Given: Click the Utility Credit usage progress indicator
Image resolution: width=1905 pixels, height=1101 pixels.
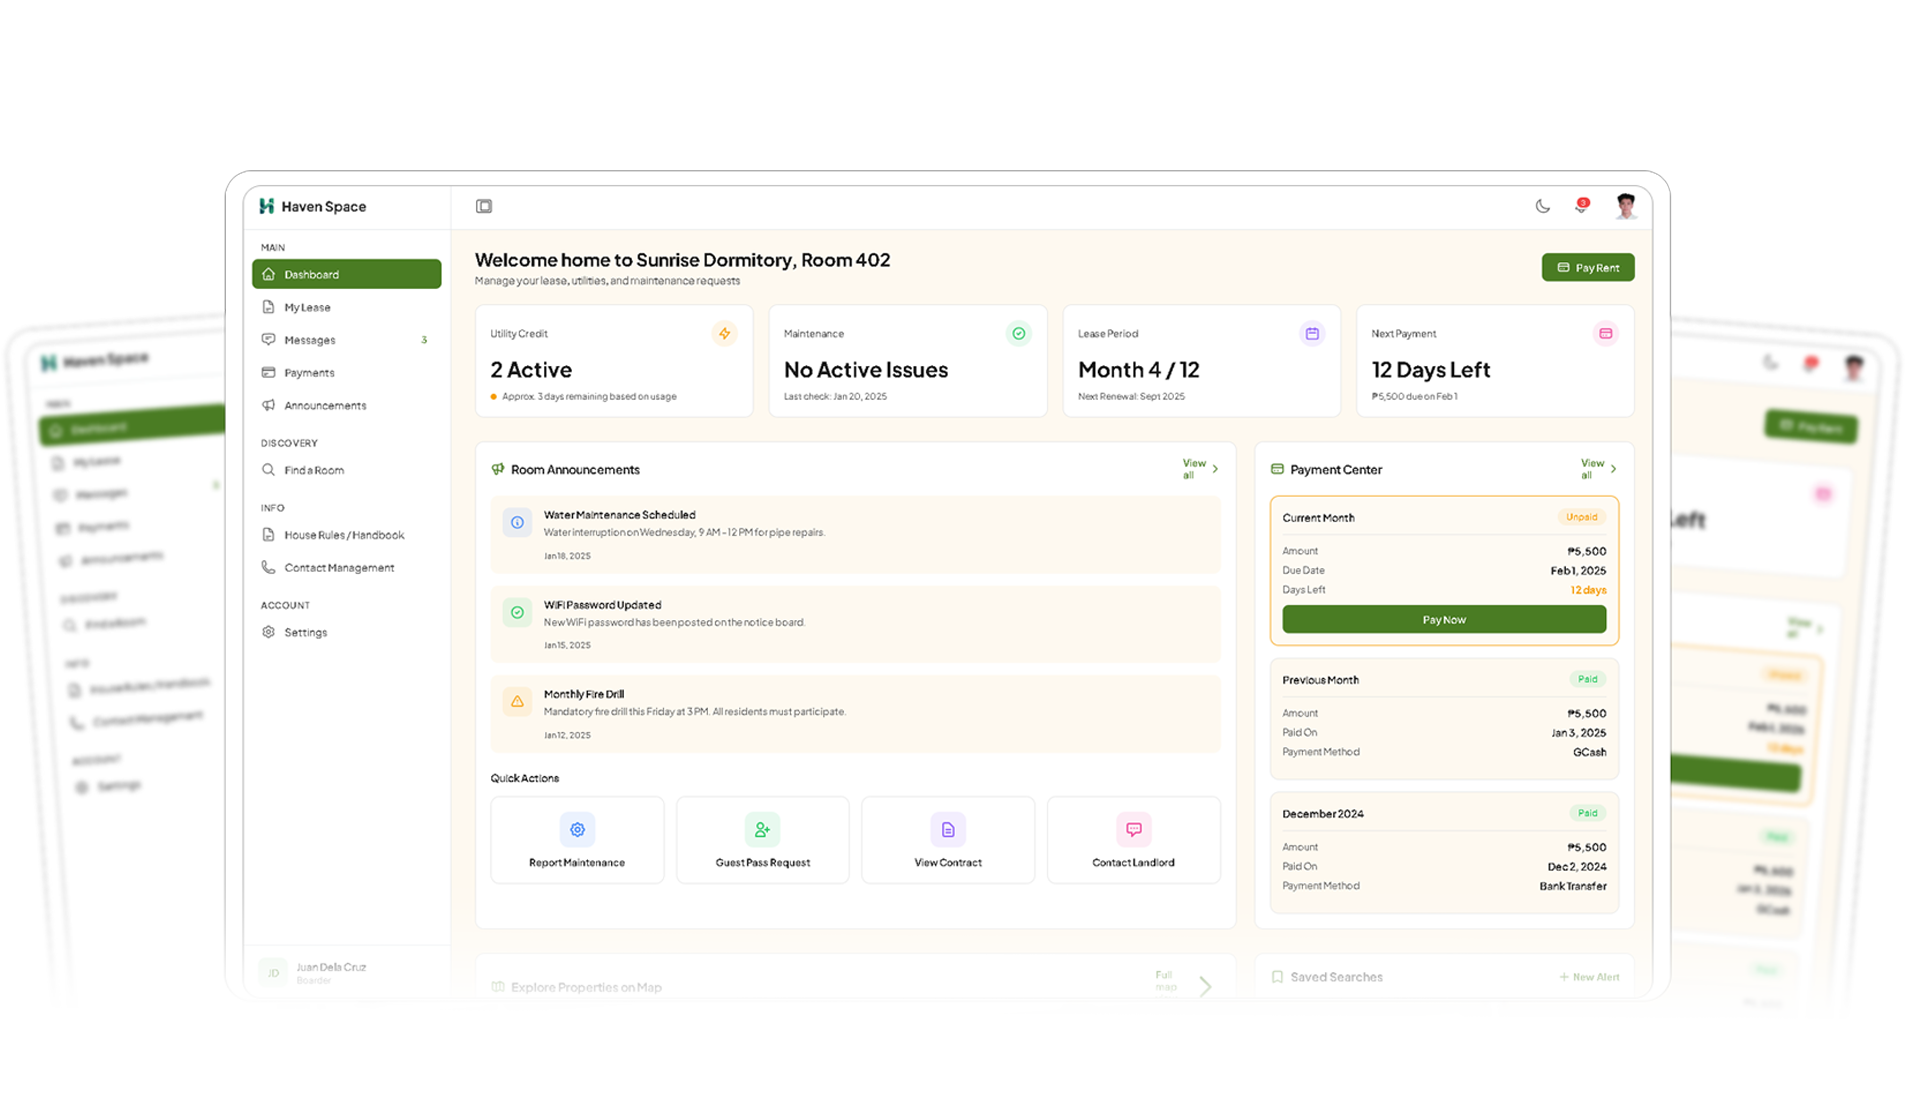Looking at the screenshot, I should 495,396.
